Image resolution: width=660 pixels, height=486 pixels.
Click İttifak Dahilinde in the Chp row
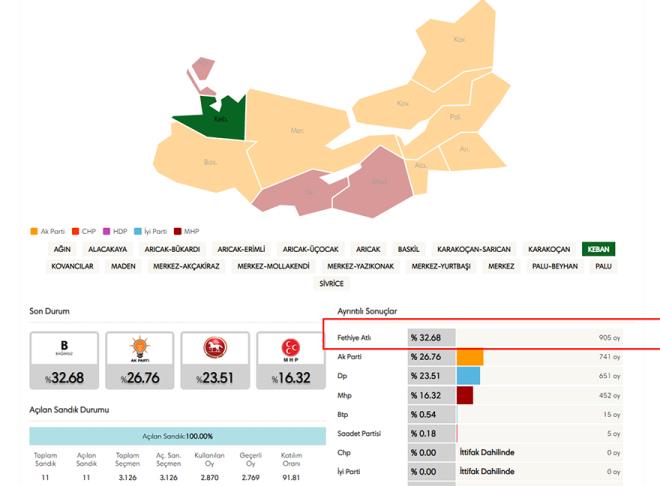pyautogui.click(x=487, y=452)
